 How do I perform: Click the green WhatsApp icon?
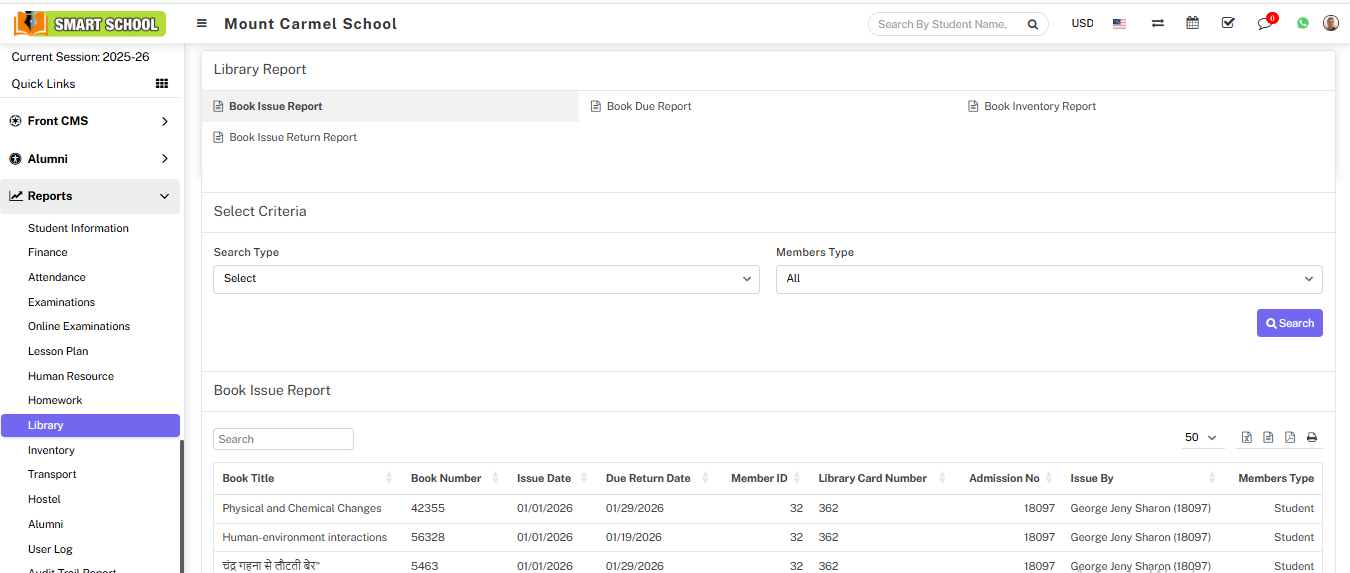[1302, 23]
